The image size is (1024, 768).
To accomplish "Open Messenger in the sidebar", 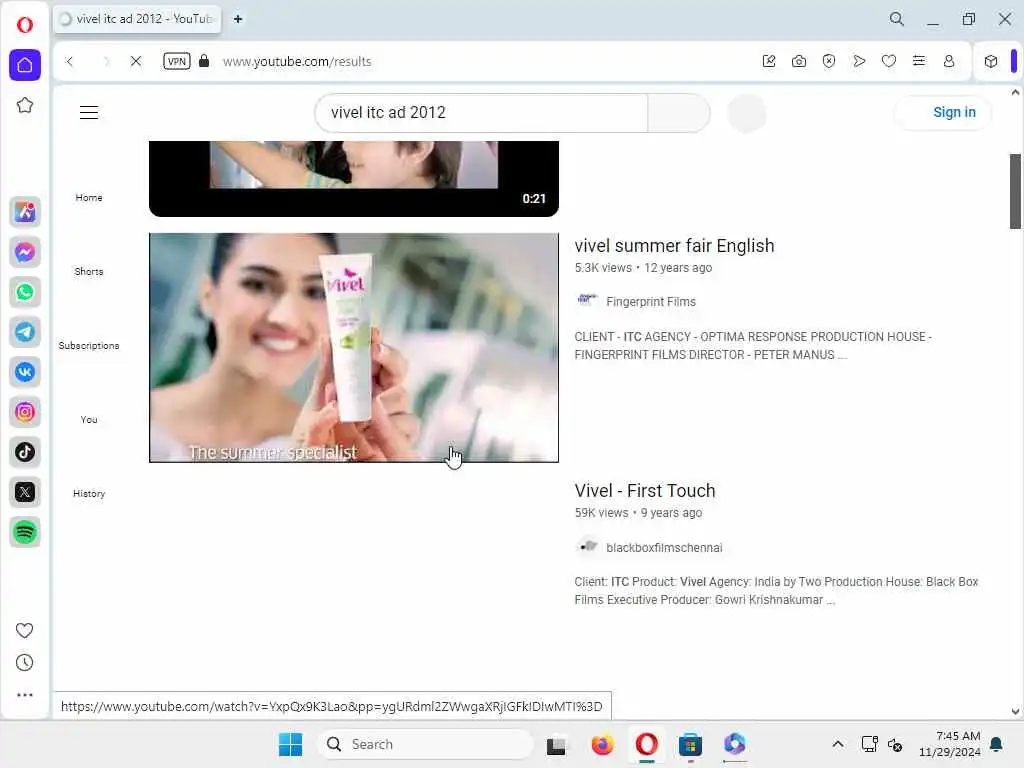I will tap(25, 252).
